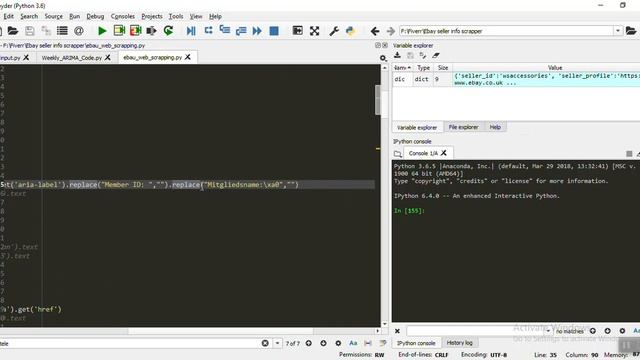Close the Weekly_ARIMA_Code.py tab
Image resolution: width=640 pixels, height=360 pixels.
108,58
